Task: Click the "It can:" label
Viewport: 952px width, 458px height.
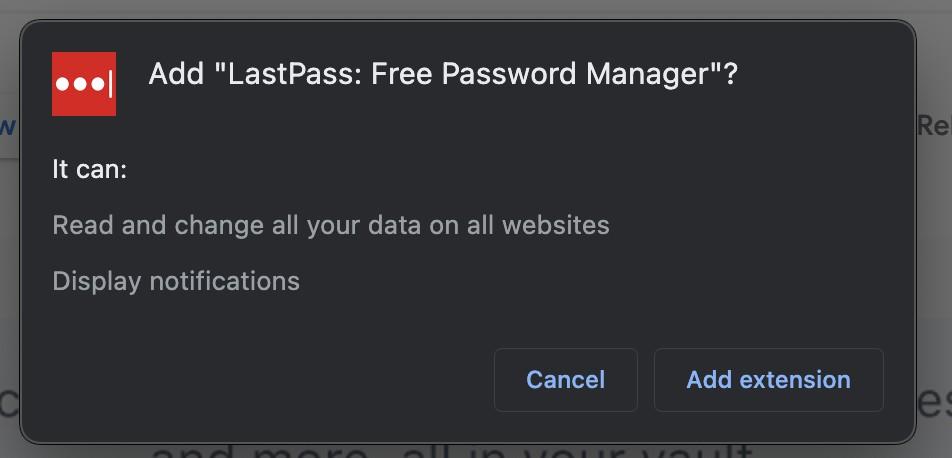Action: point(90,169)
